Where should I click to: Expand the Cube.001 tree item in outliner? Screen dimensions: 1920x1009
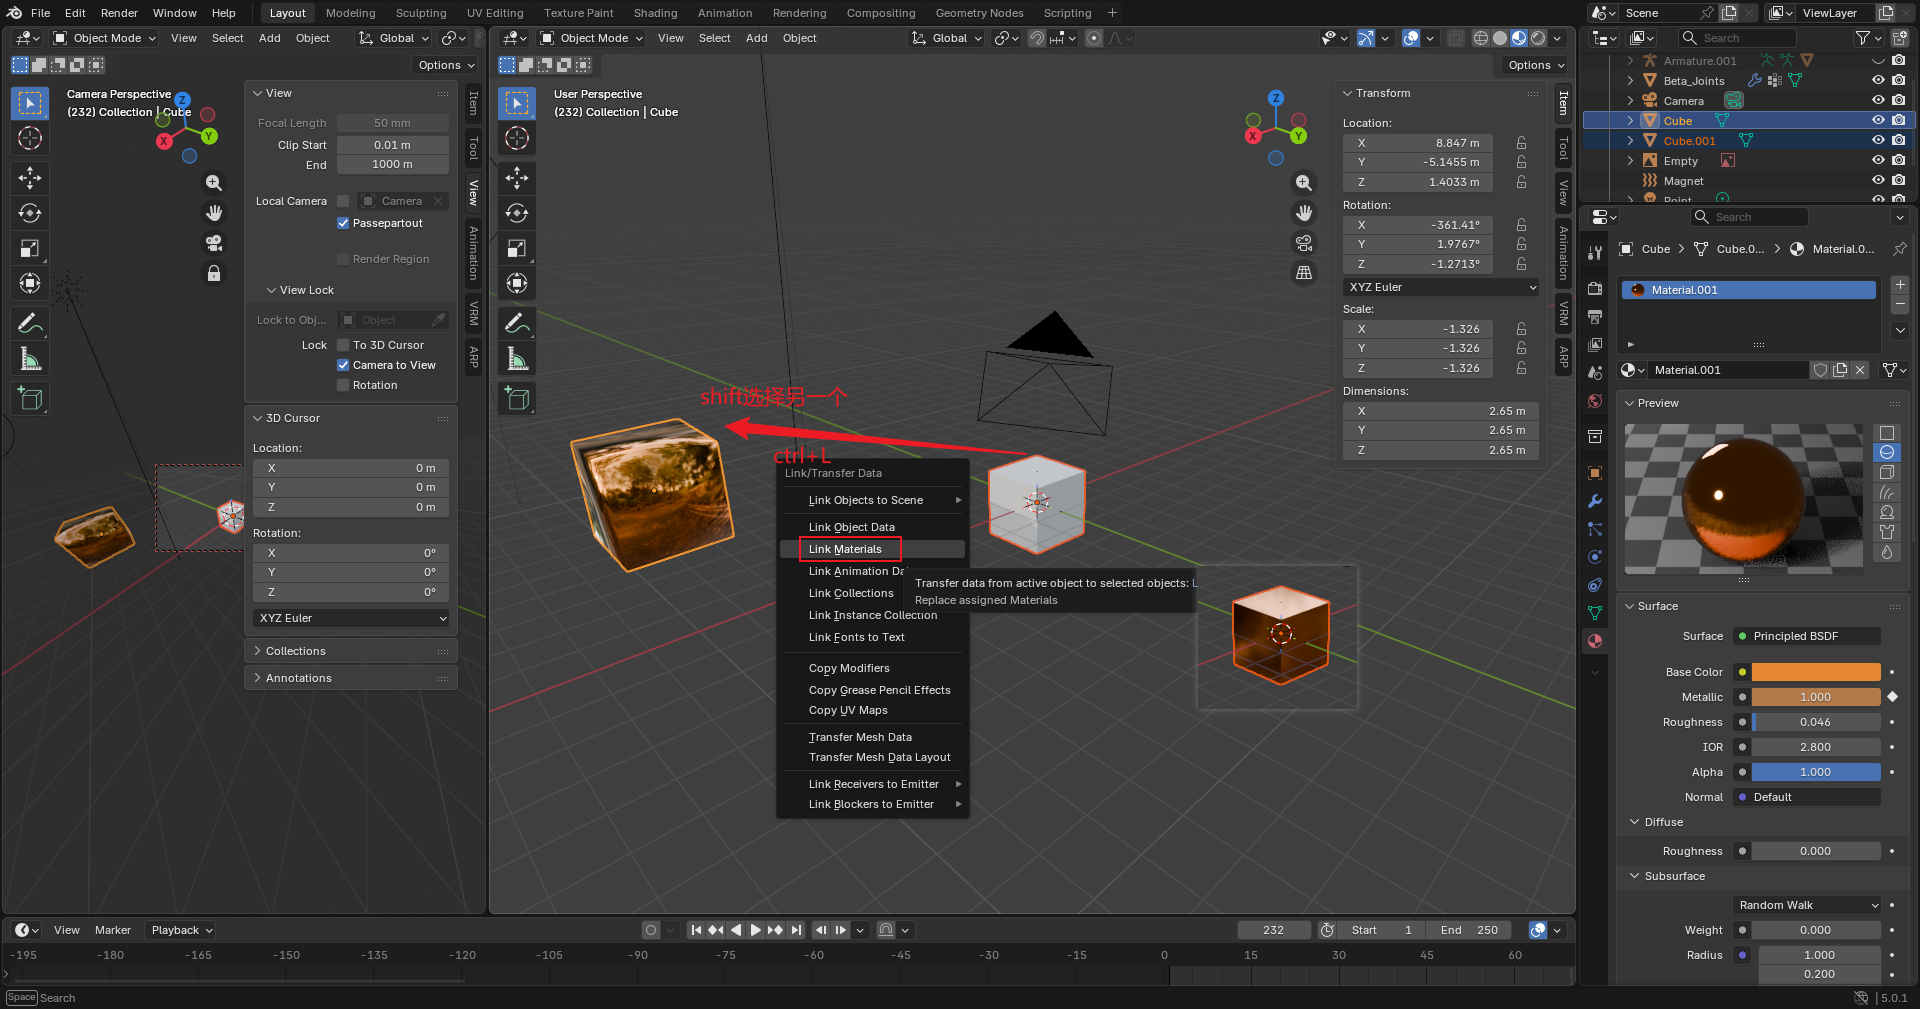point(1630,141)
